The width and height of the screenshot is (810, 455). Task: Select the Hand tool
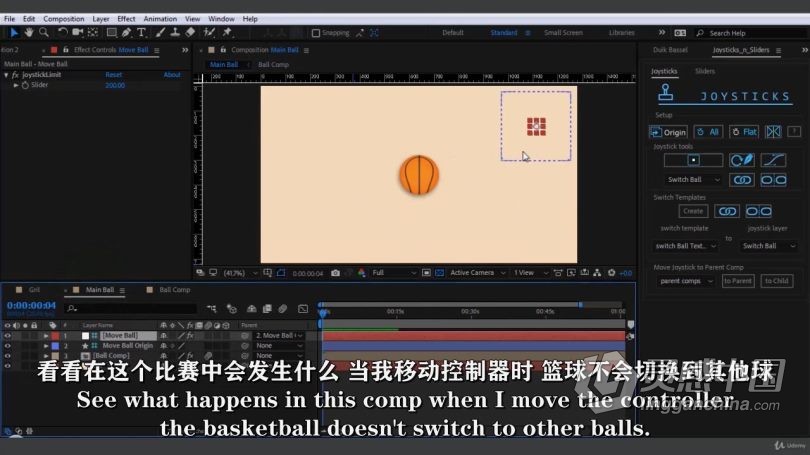[x=29, y=33]
